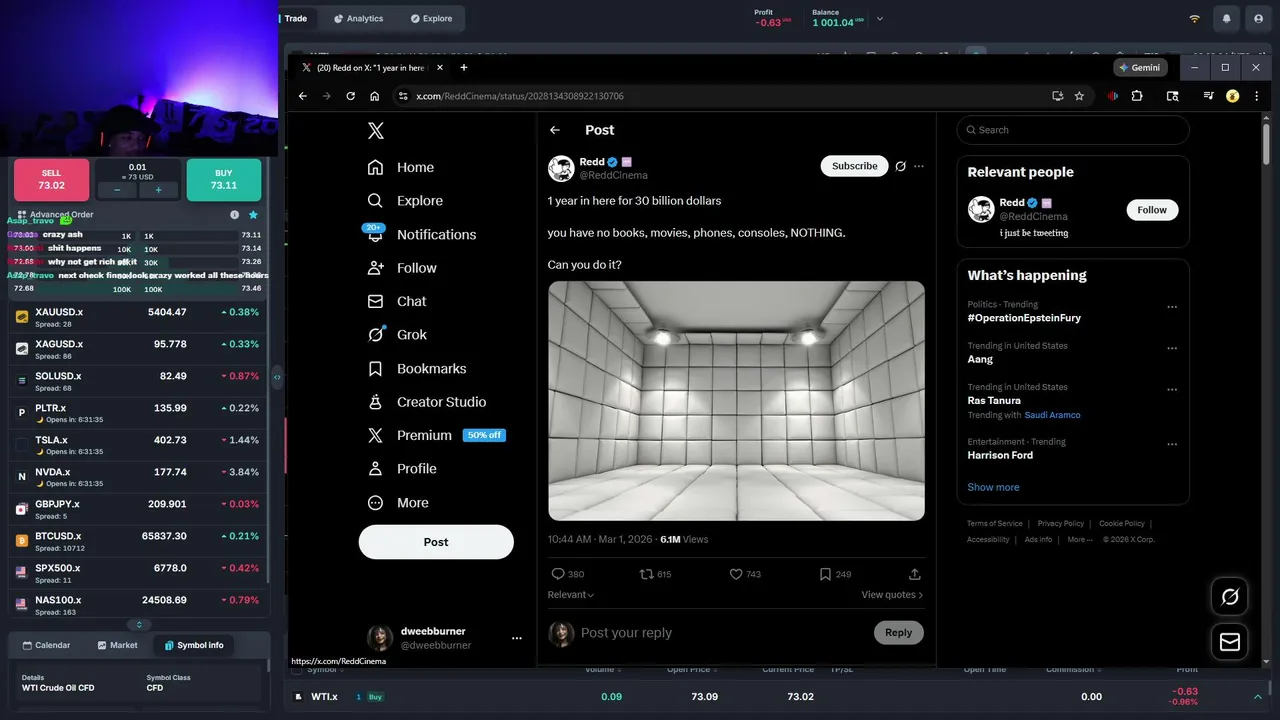
Task: Switch to the Market tab
Action: 118,645
